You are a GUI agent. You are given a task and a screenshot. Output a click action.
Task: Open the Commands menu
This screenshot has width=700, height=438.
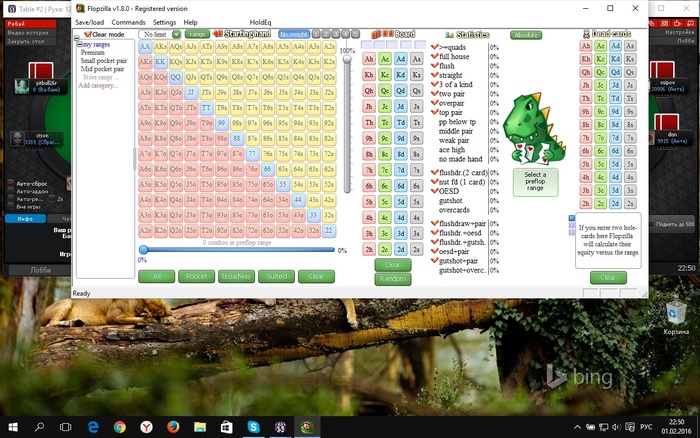point(128,22)
